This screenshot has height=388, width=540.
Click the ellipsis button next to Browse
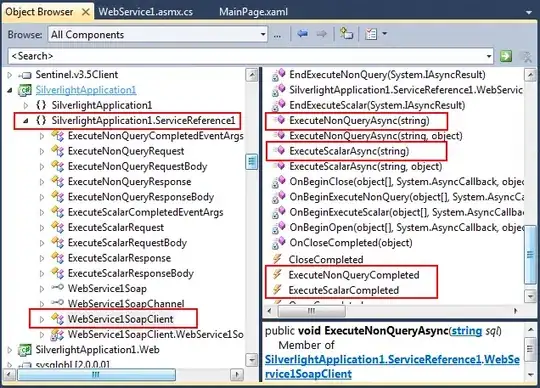[x=277, y=35]
